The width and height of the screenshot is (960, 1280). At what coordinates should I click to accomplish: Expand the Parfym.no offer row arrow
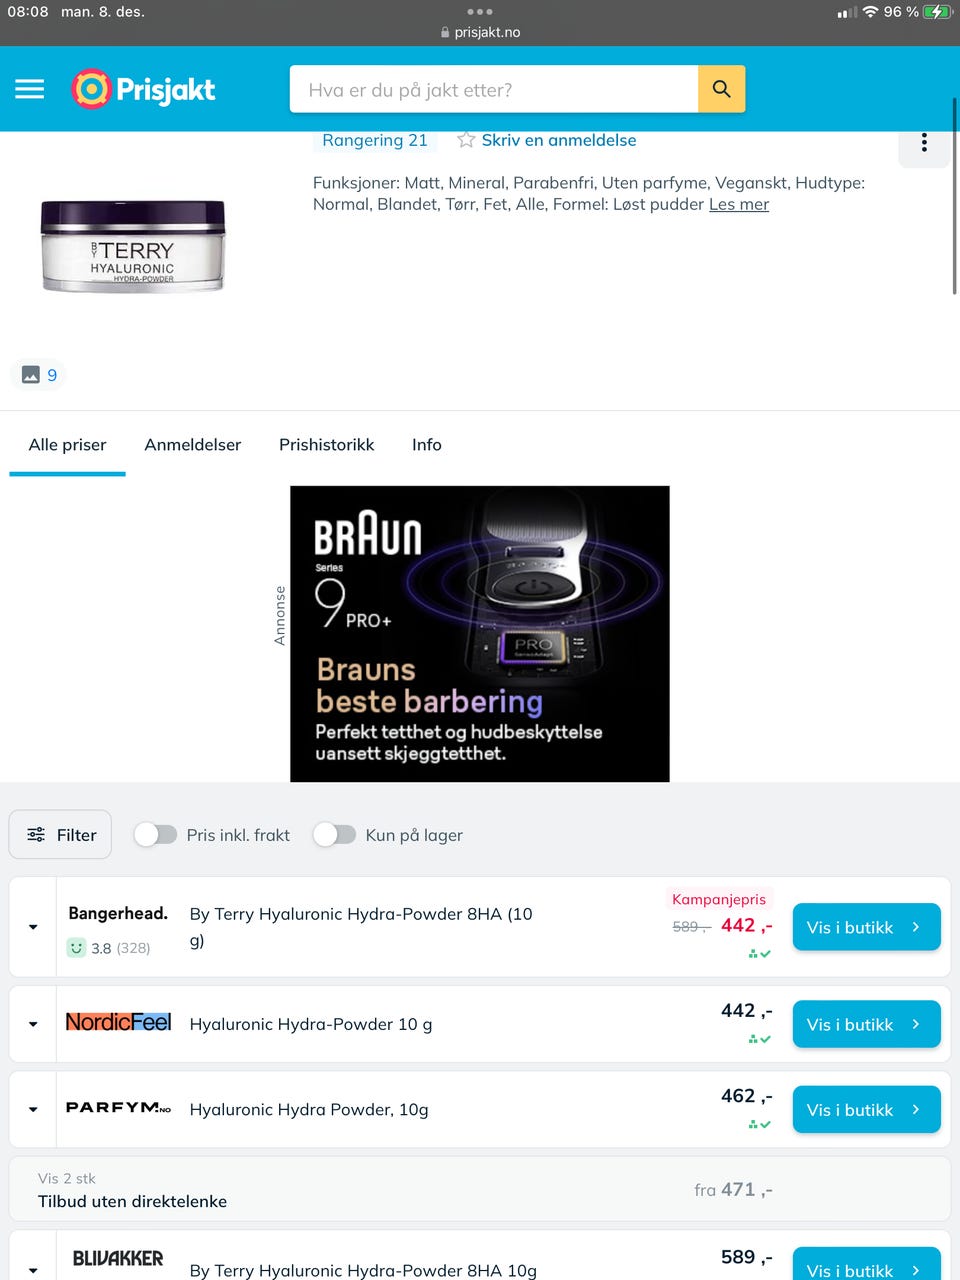[x=33, y=1109]
